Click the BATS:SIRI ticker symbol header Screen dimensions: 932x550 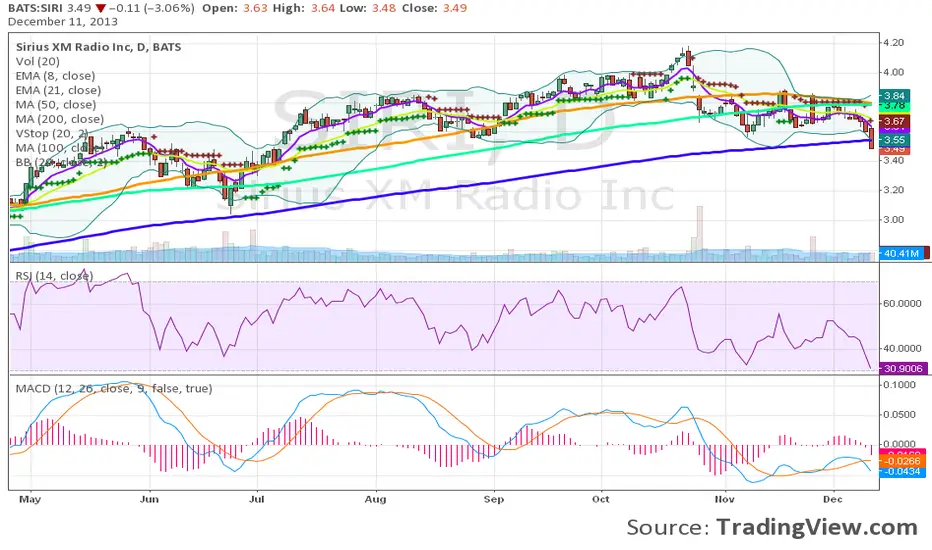coord(35,8)
